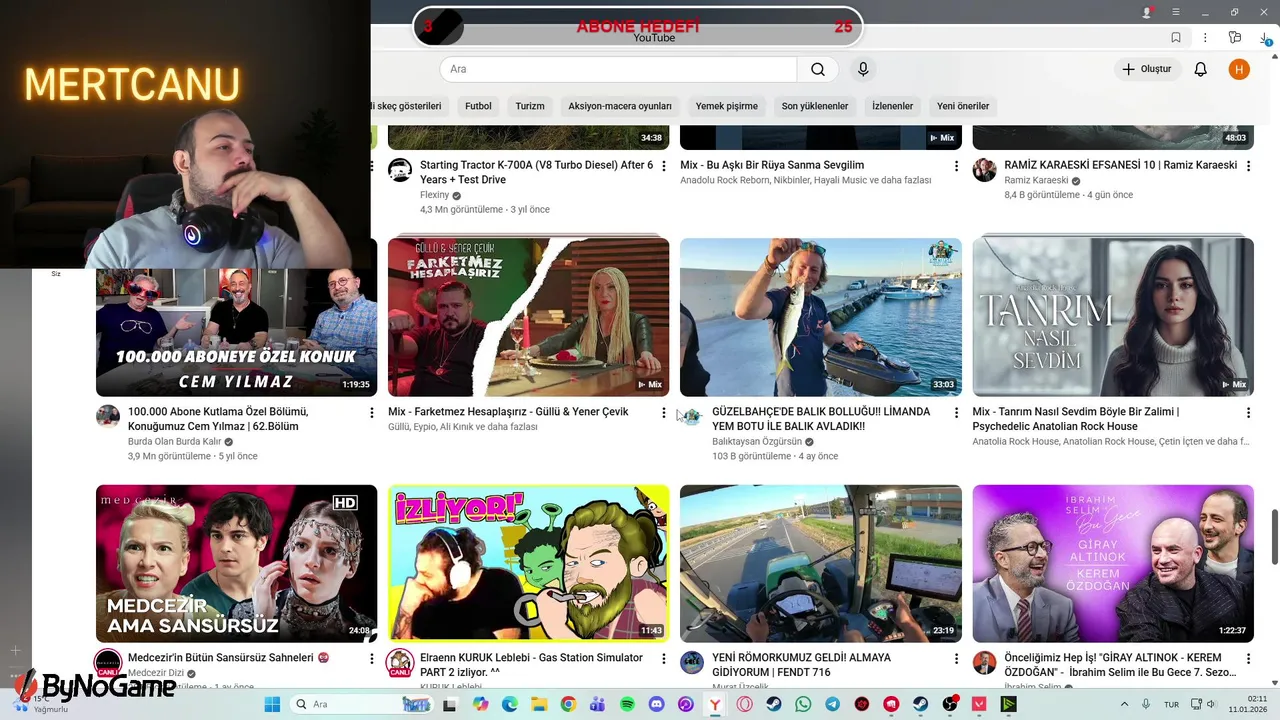Open the Balıktaysan Özgürsün channel avatar
This screenshot has width=1280, height=720.
[x=692, y=416]
